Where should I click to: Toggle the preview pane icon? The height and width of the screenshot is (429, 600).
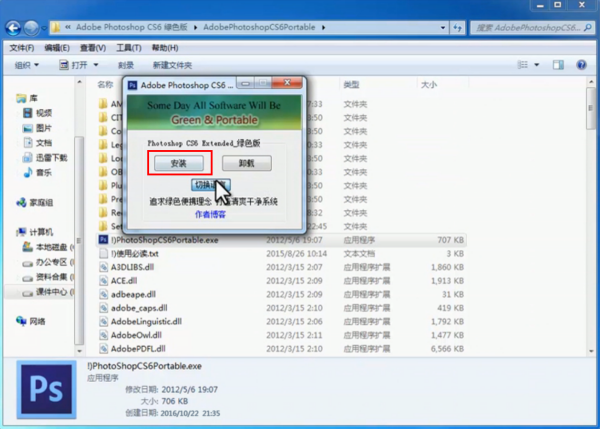click(x=558, y=65)
